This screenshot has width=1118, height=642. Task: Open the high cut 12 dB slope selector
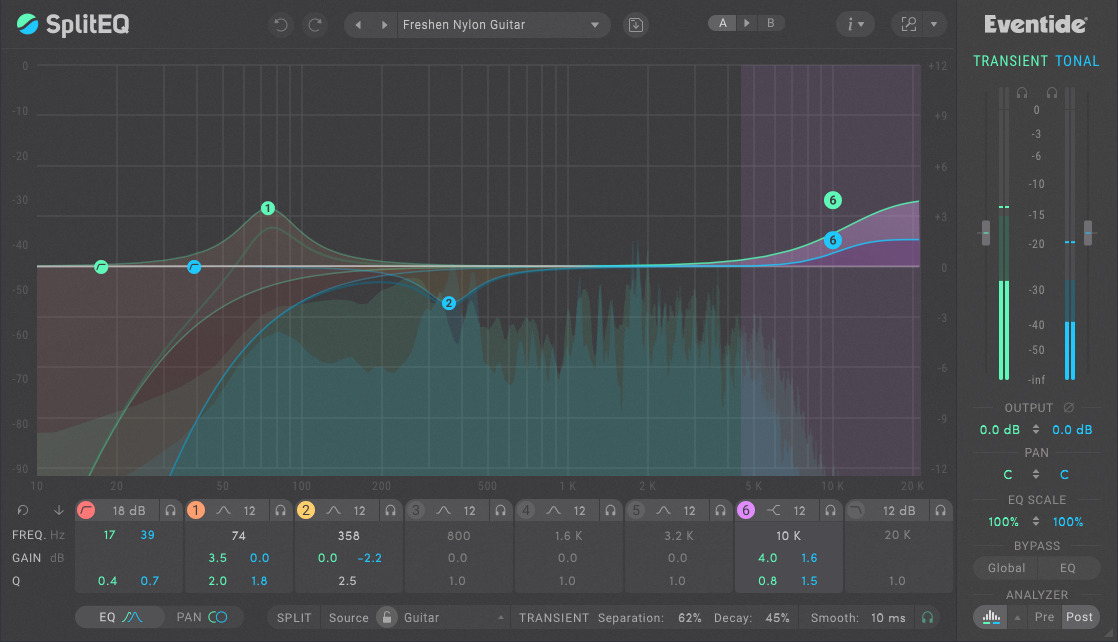click(x=898, y=510)
